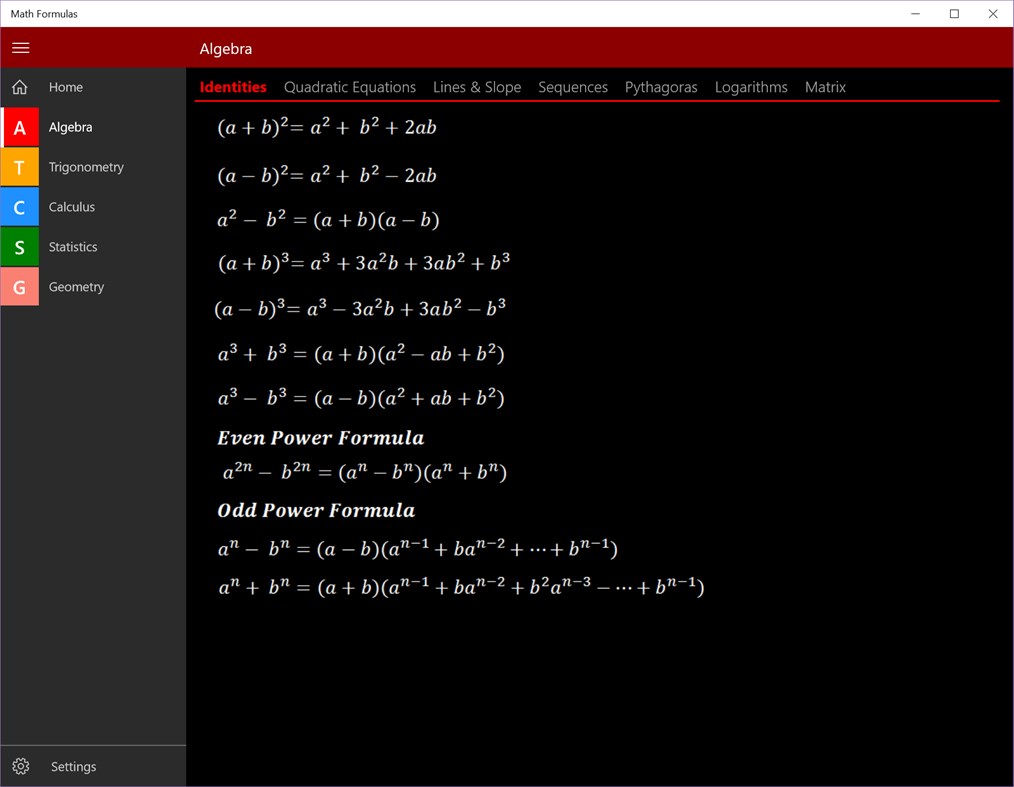Select the pink Geometry 'G' icon
Image resolution: width=1014 pixels, height=787 pixels.
(x=20, y=287)
